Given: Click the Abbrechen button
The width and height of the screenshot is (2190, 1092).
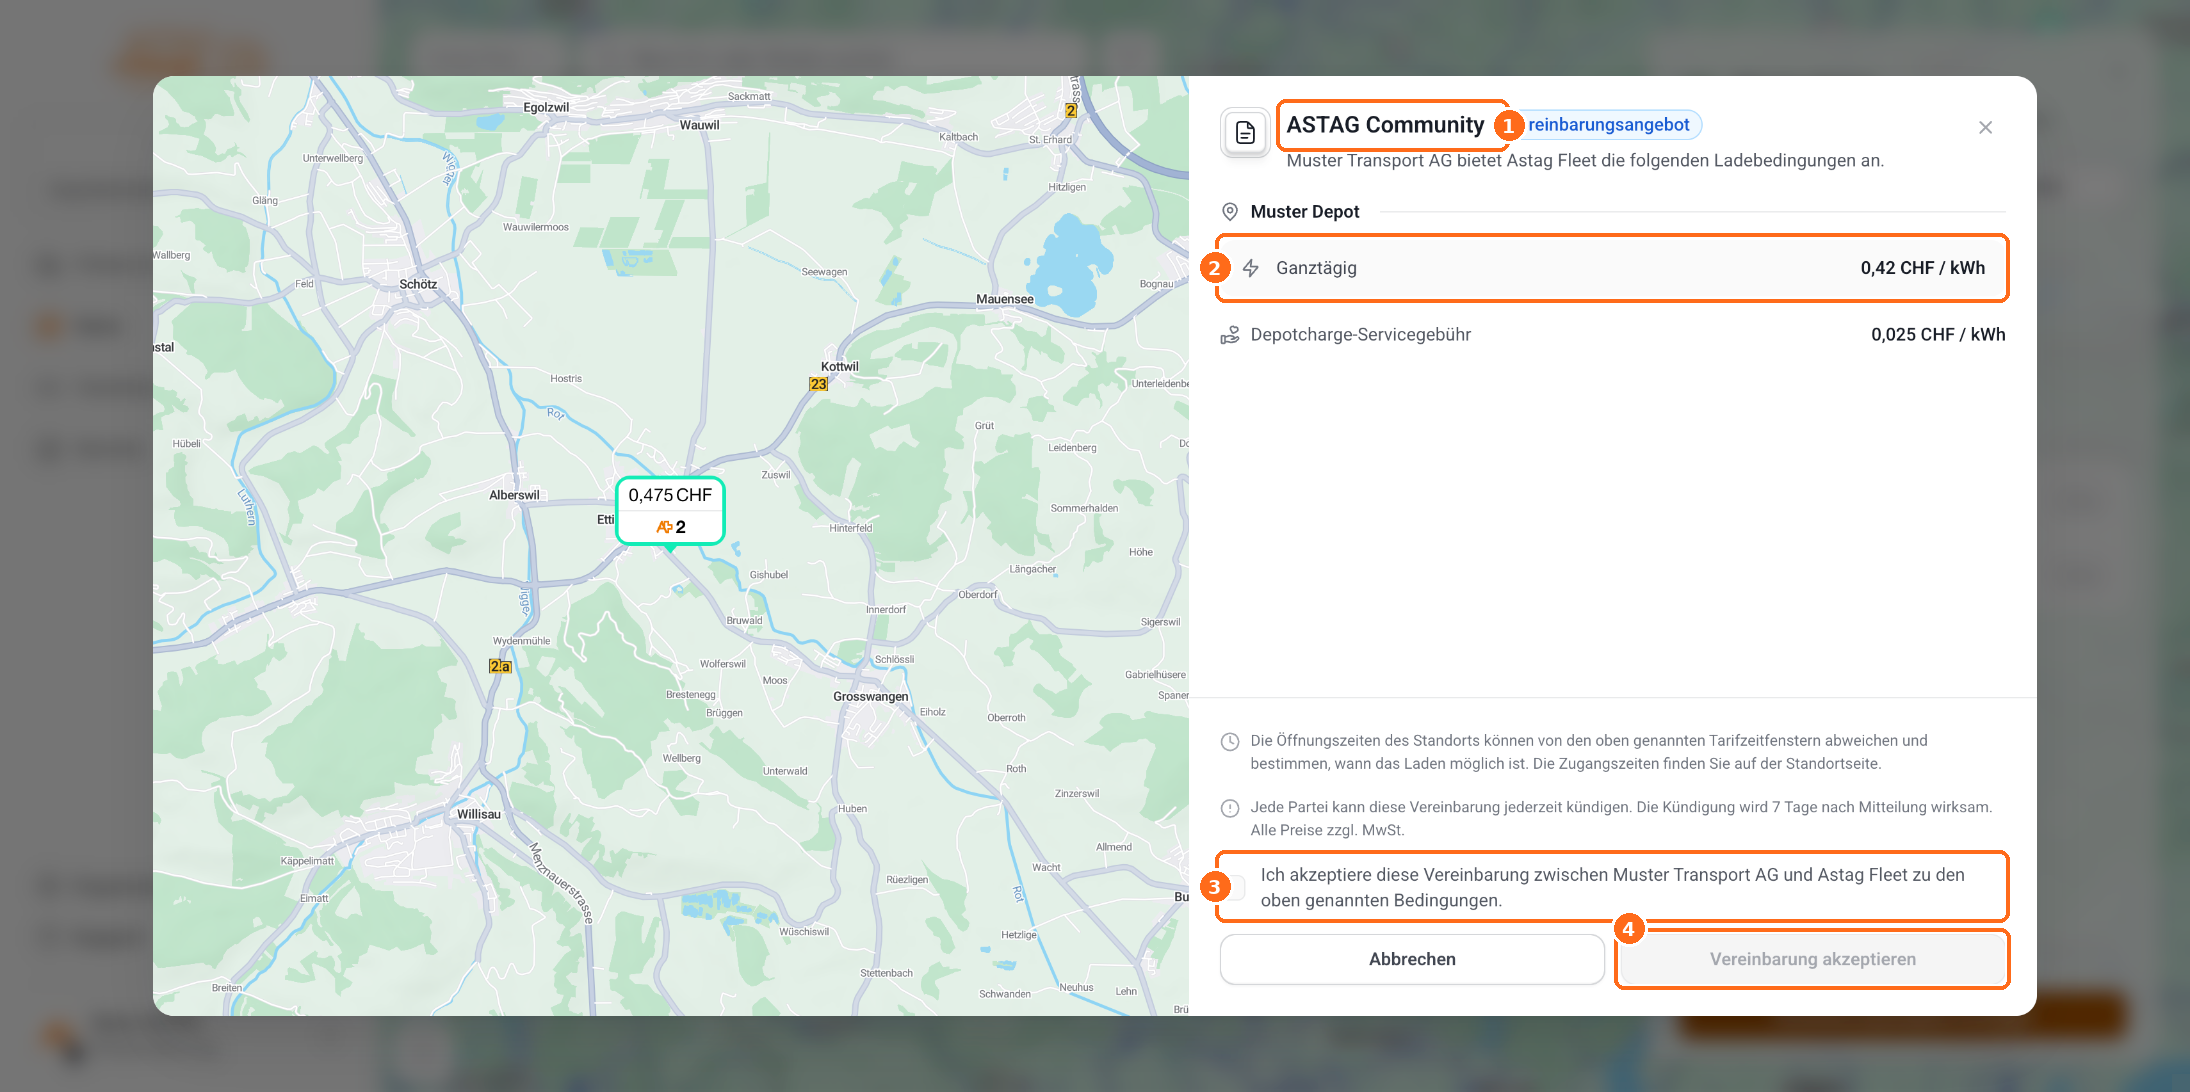Looking at the screenshot, I should [1412, 959].
